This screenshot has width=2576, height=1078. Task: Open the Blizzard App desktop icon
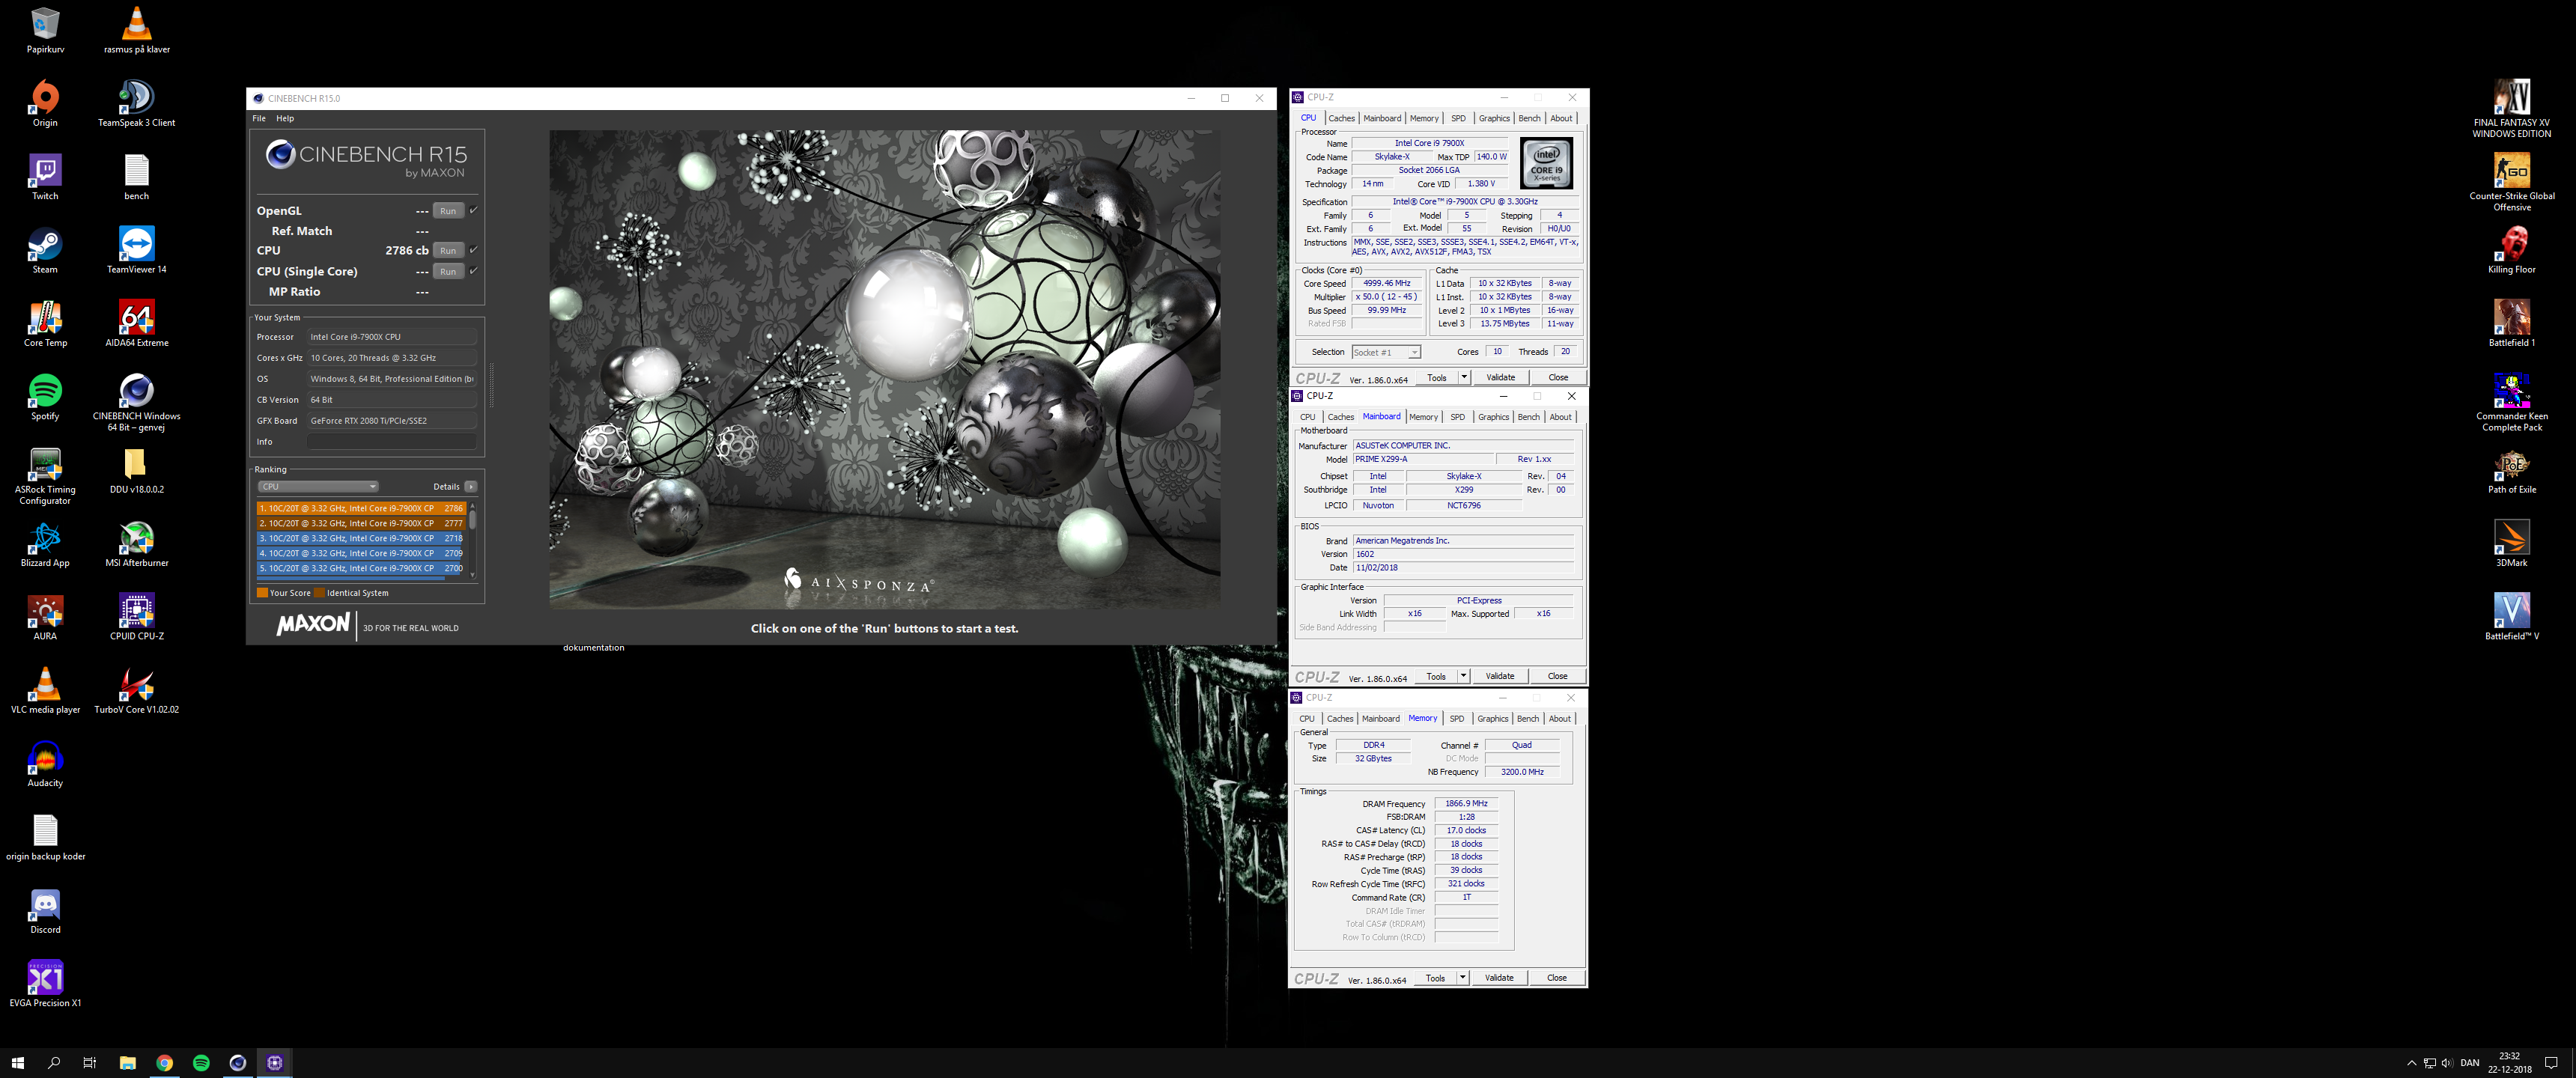click(x=45, y=544)
